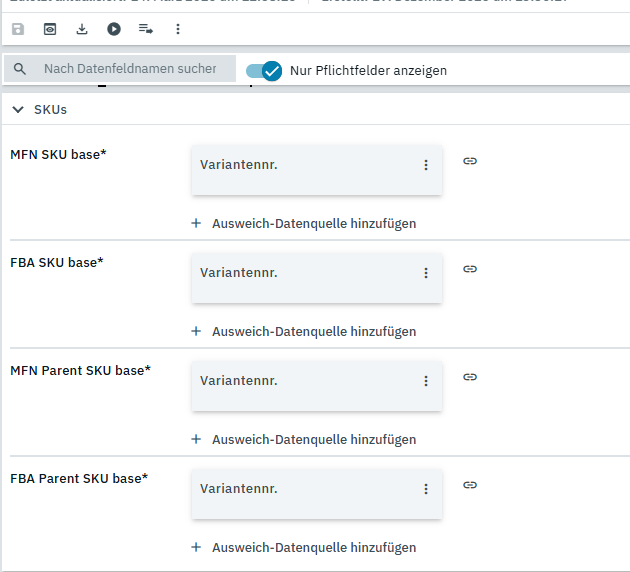
Task: Open the toolbar's three-dot more menu
Action: pos(178,29)
